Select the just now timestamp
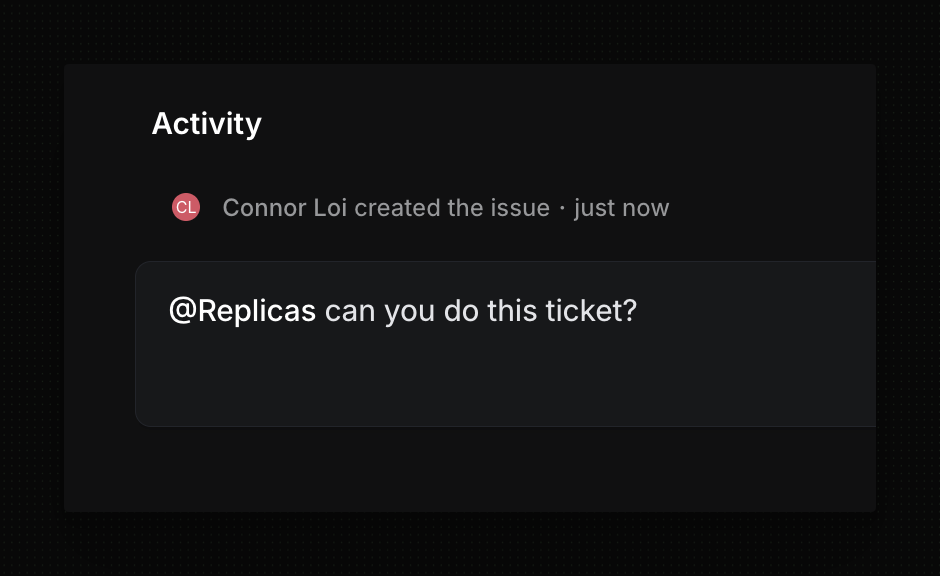The image size is (940, 576). pyautogui.click(x=621, y=207)
